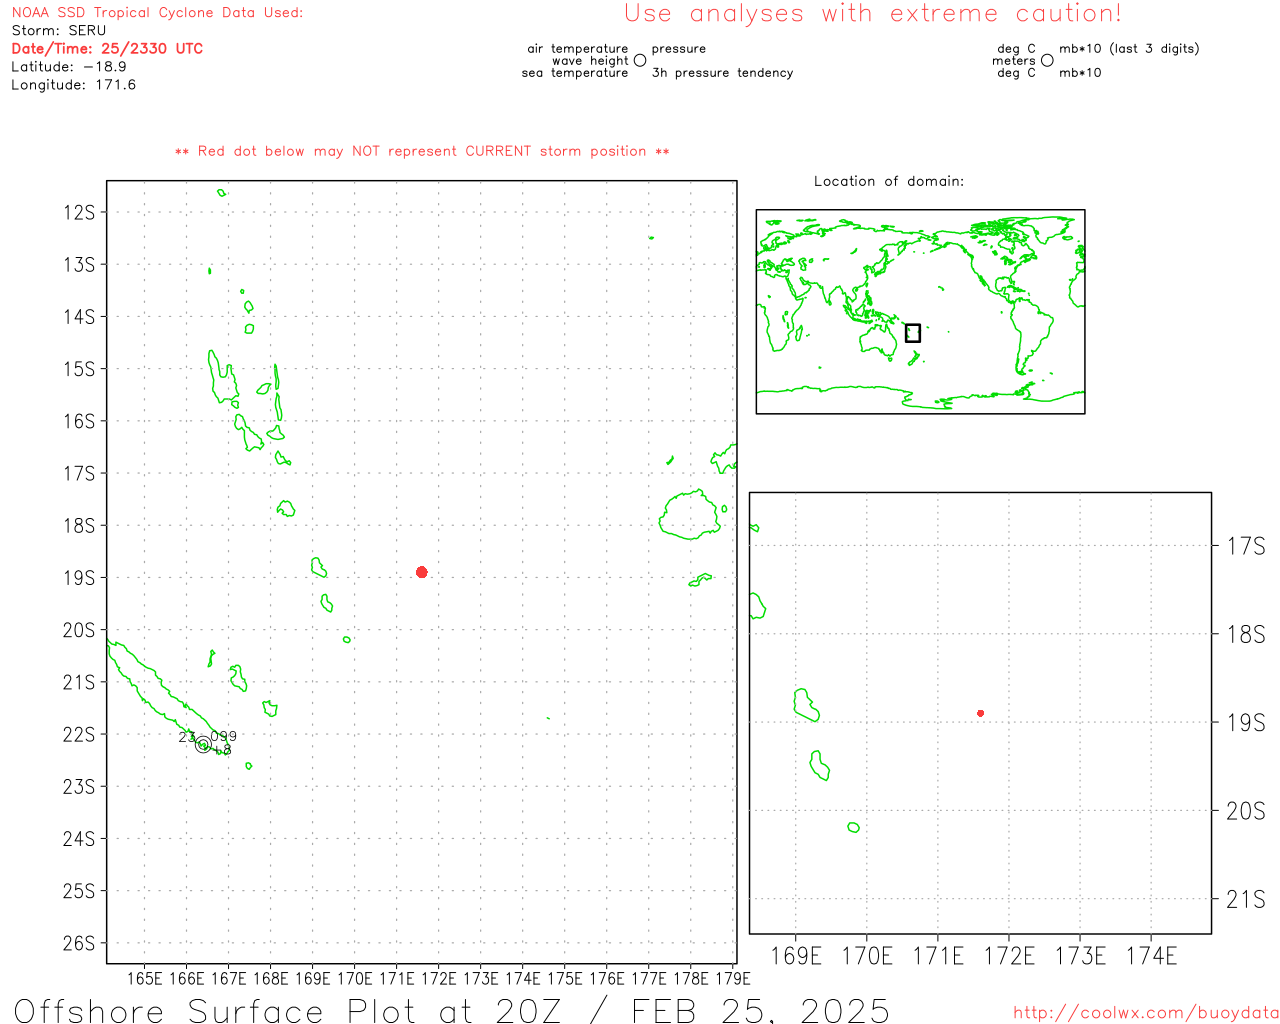Click the red dot warning note above the map

(422, 151)
